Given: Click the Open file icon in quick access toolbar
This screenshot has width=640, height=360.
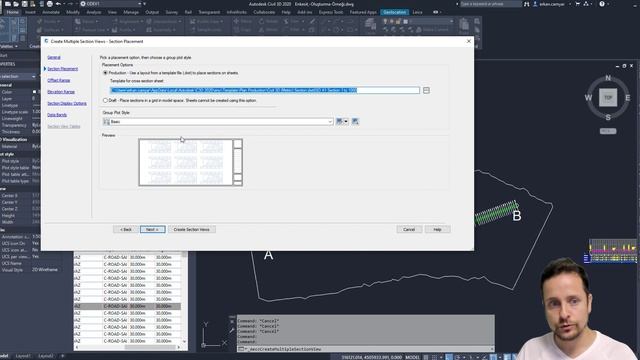Looking at the screenshot, I should point(16,4).
